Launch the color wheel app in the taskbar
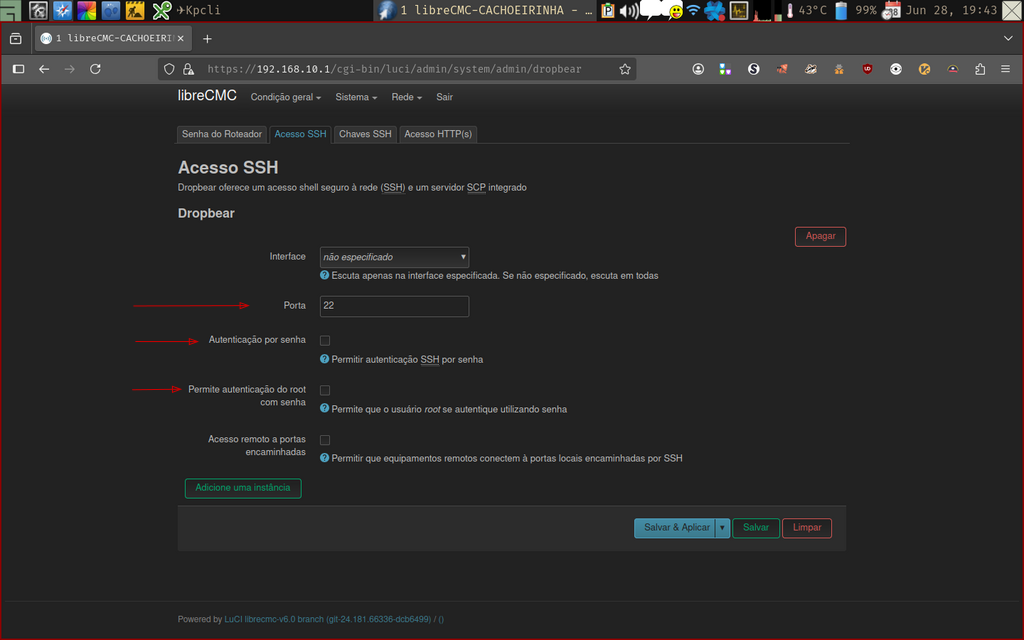Viewport: 1024px width, 640px height. click(x=87, y=10)
